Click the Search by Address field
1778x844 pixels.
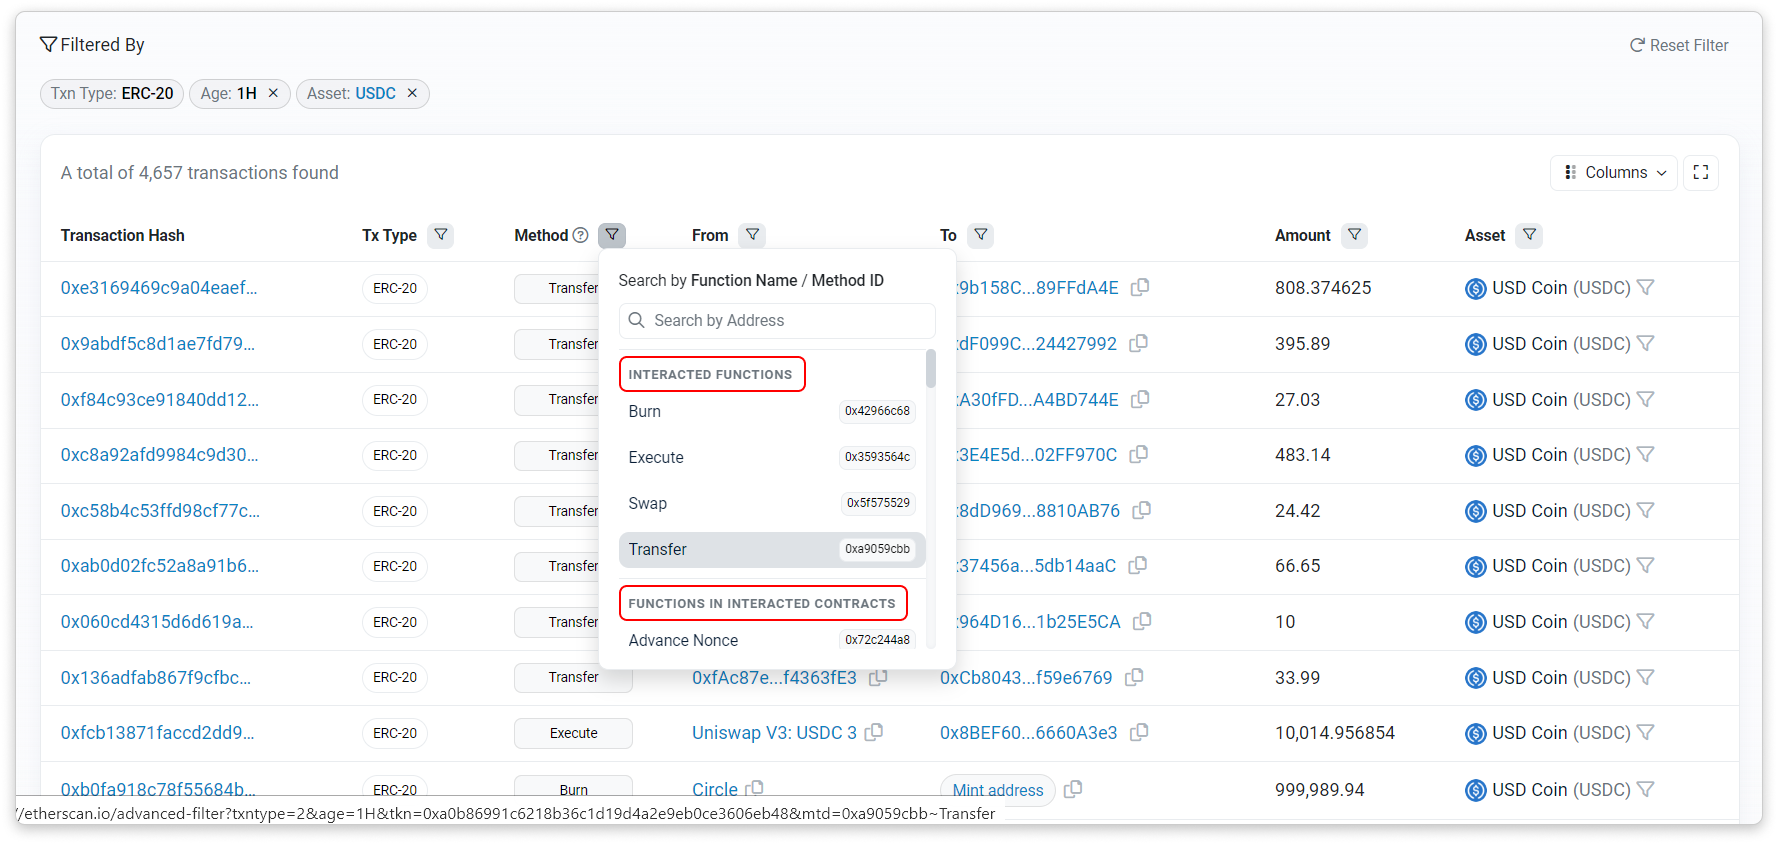coord(777,321)
